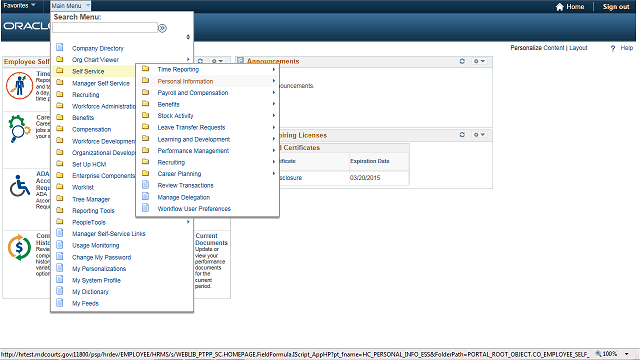Image resolution: width=640 pixels, height=360 pixels.
Task: Expand Time Reporting submenu arrow
Action: click(x=274, y=69)
